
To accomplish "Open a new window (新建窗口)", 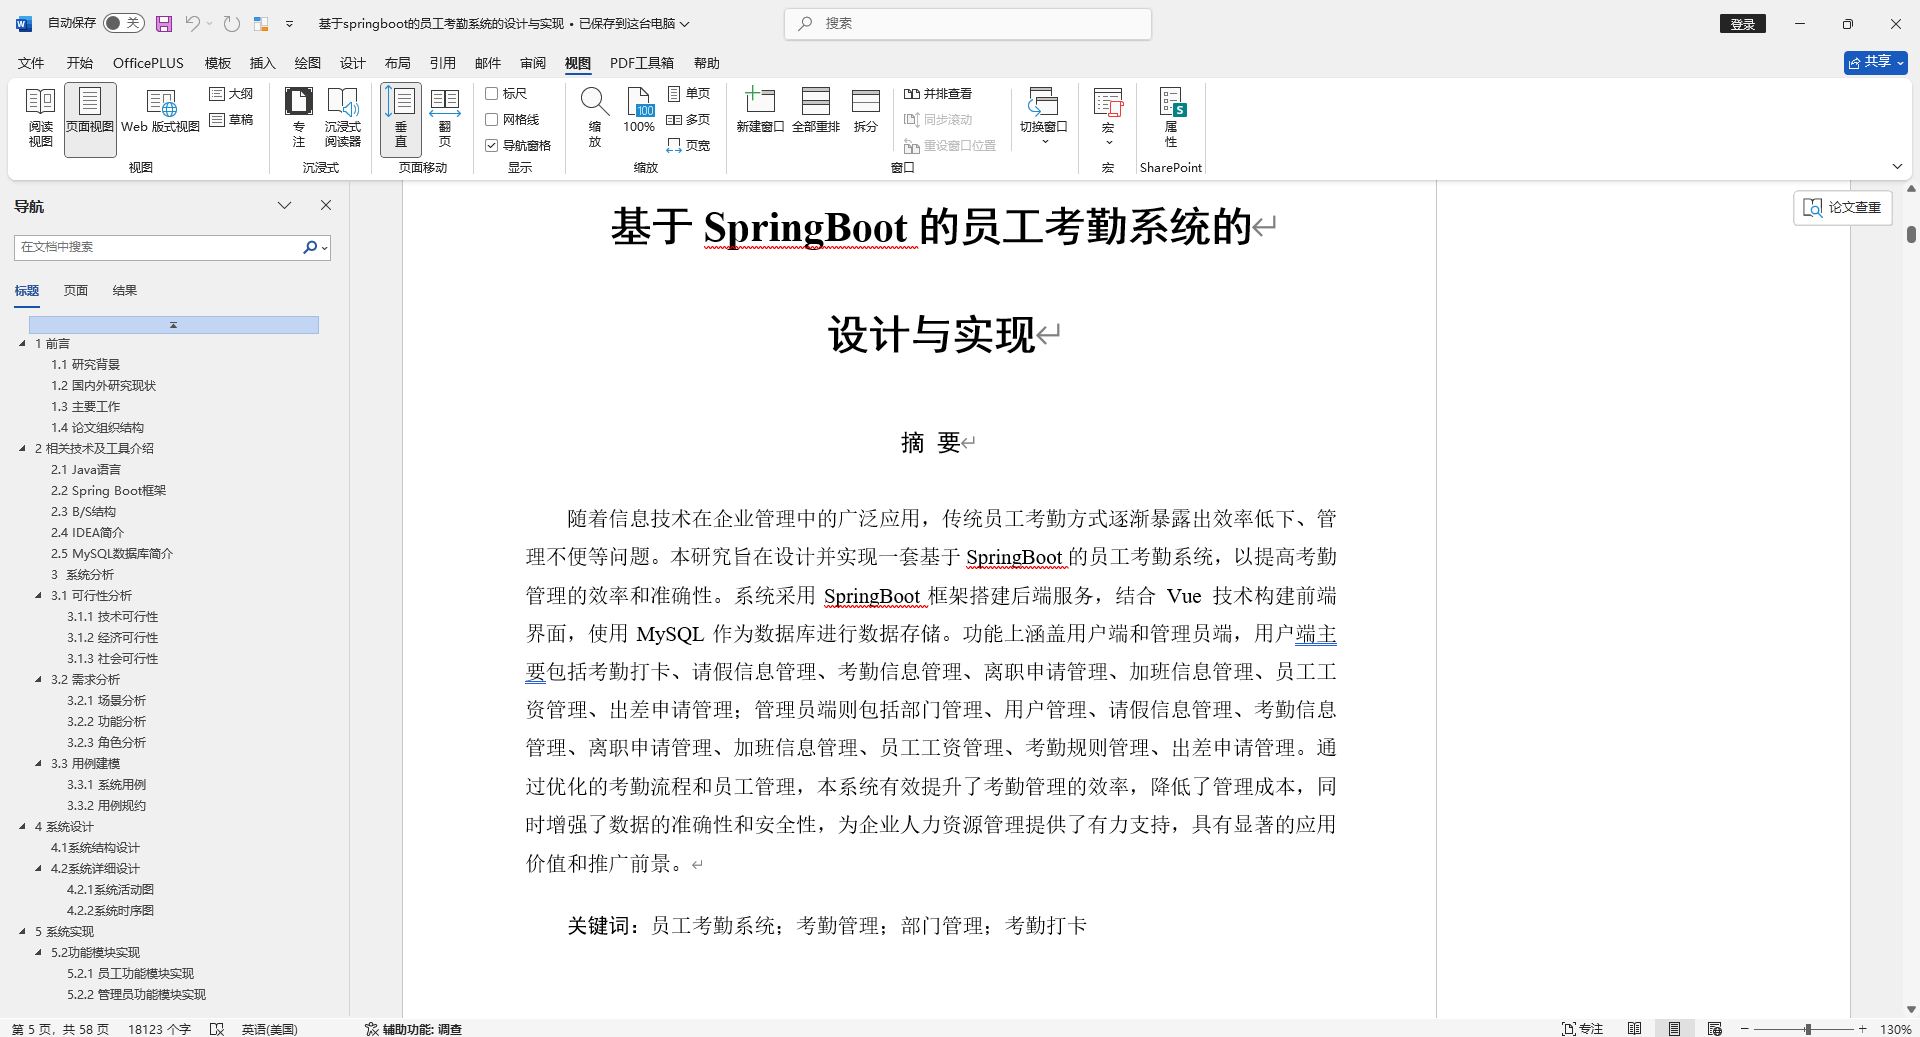I will (x=760, y=112).
